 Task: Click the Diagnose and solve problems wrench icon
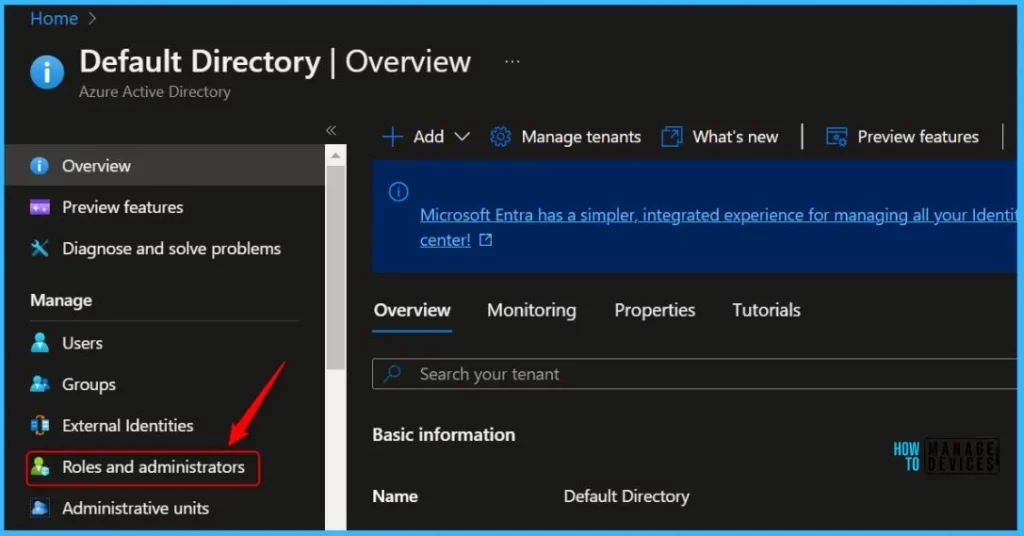tap(39, 249)
